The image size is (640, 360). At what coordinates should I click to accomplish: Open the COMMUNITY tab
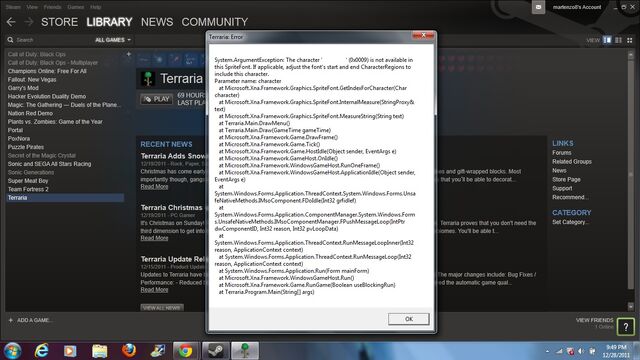click(x=215, y=22)
